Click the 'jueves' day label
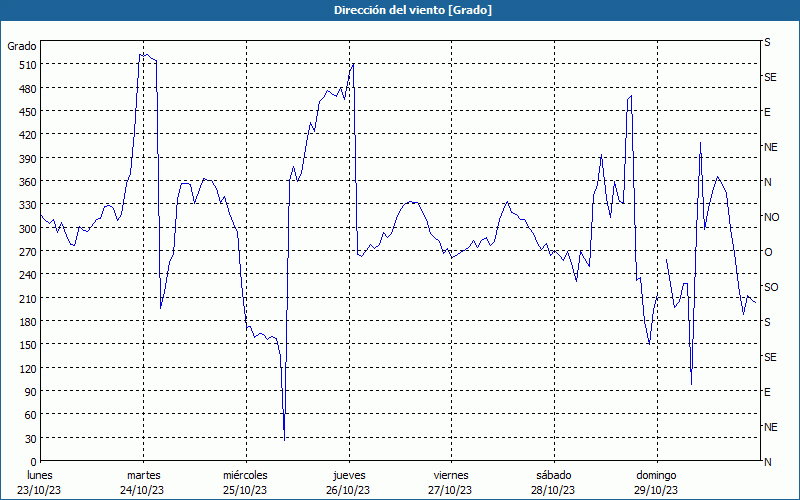Viewport: 800px width, 500px height. (x=349, y=475)
